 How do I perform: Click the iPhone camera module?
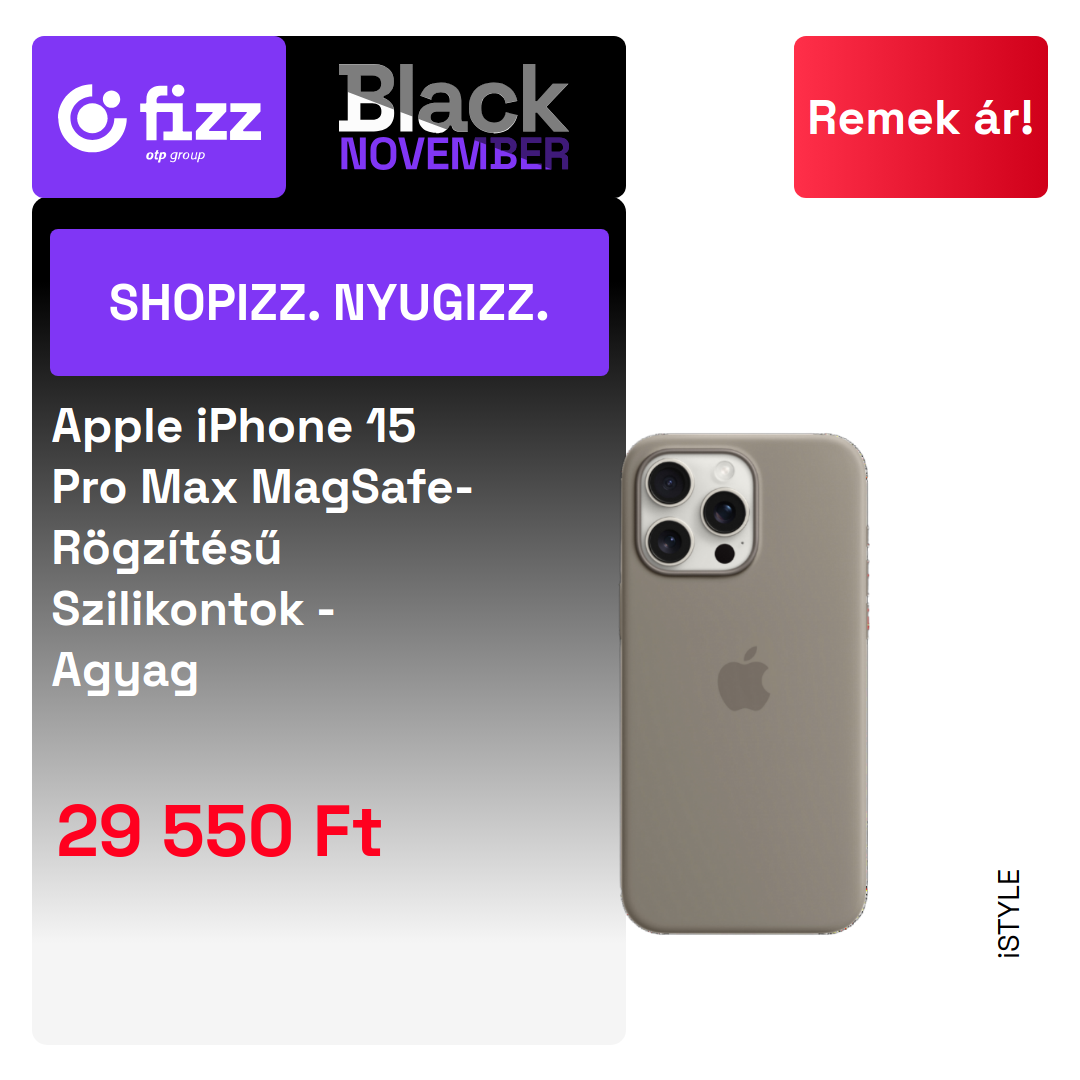pyautogui.click(x=697, y=513)
